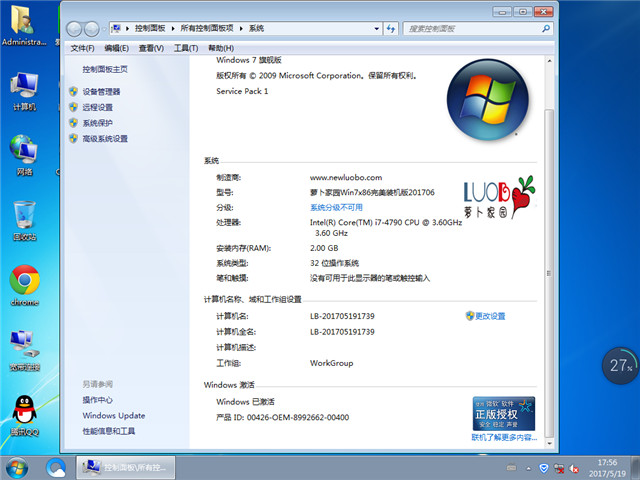Click the muted volume tray icon
640x480 pixels.
pyautogui.click(x=574, y=469)
